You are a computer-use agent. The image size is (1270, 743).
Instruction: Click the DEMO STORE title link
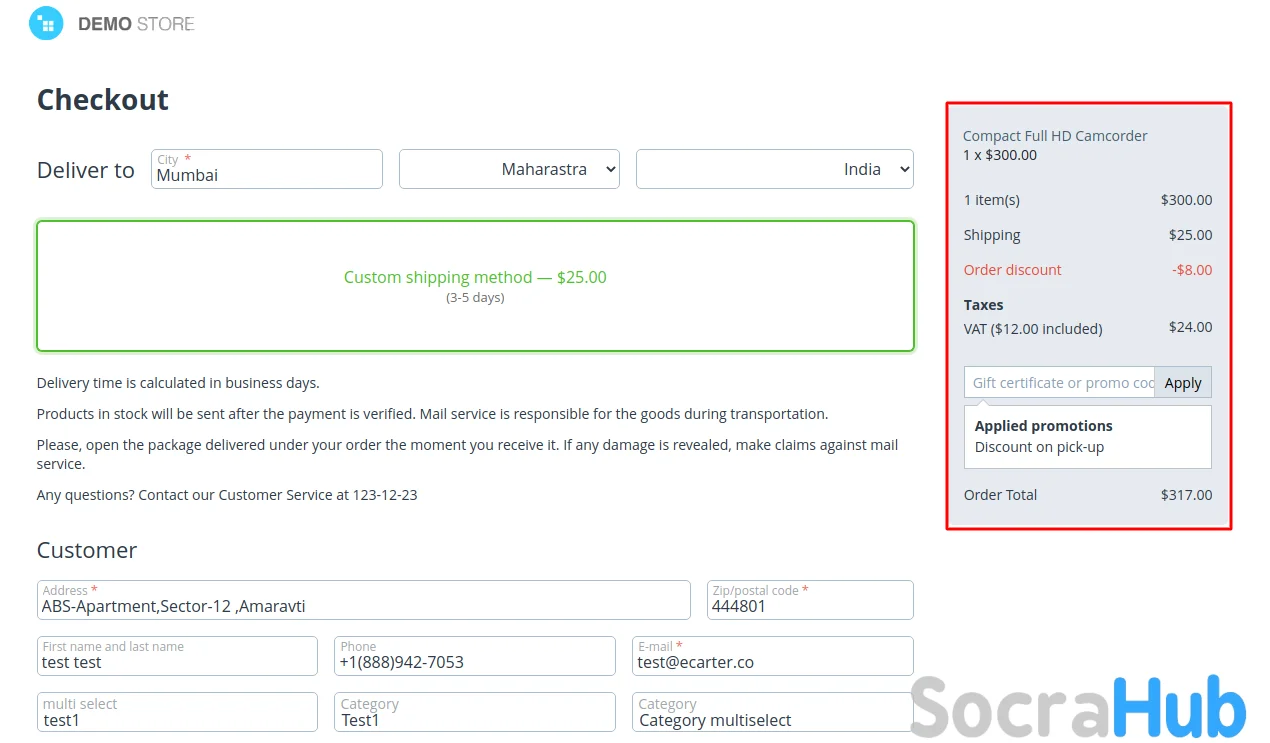click(136, 24)
